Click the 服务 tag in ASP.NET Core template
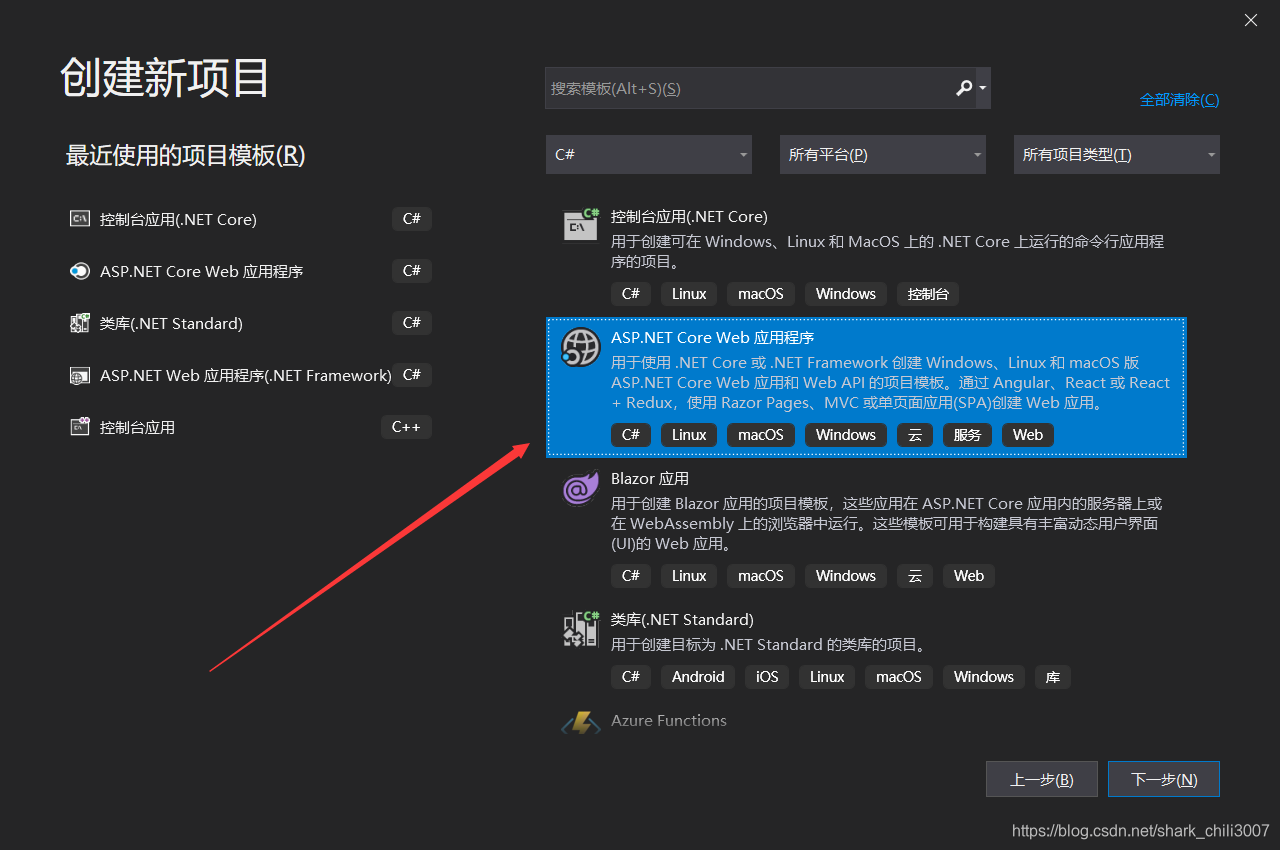 [x=967, y=435]
